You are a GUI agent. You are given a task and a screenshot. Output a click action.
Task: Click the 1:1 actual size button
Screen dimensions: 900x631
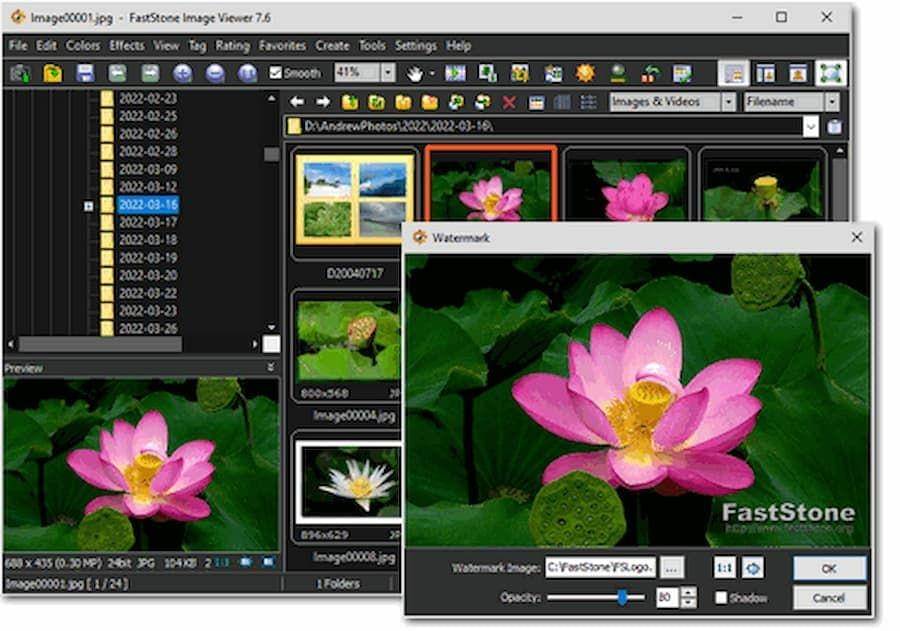pyautogui.click(x=723, y=568)
